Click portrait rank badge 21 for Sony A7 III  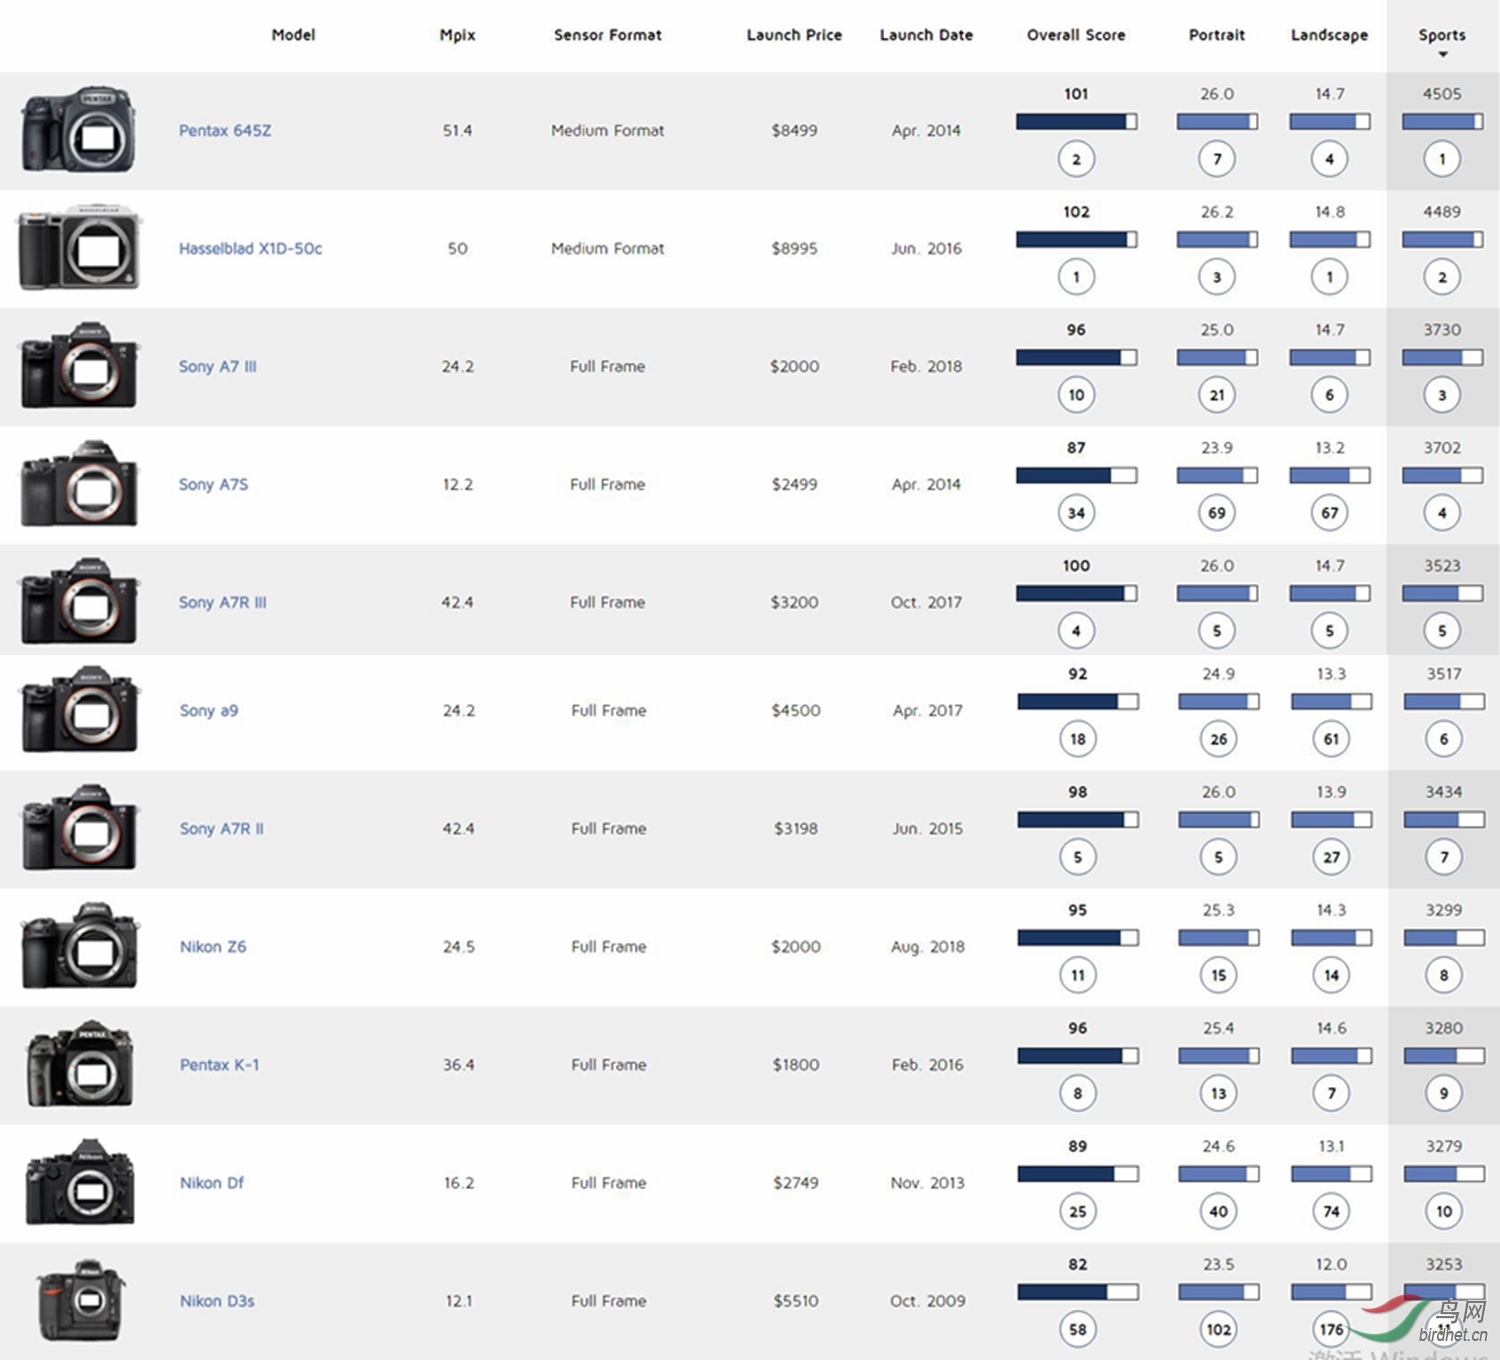[1217, 395]
